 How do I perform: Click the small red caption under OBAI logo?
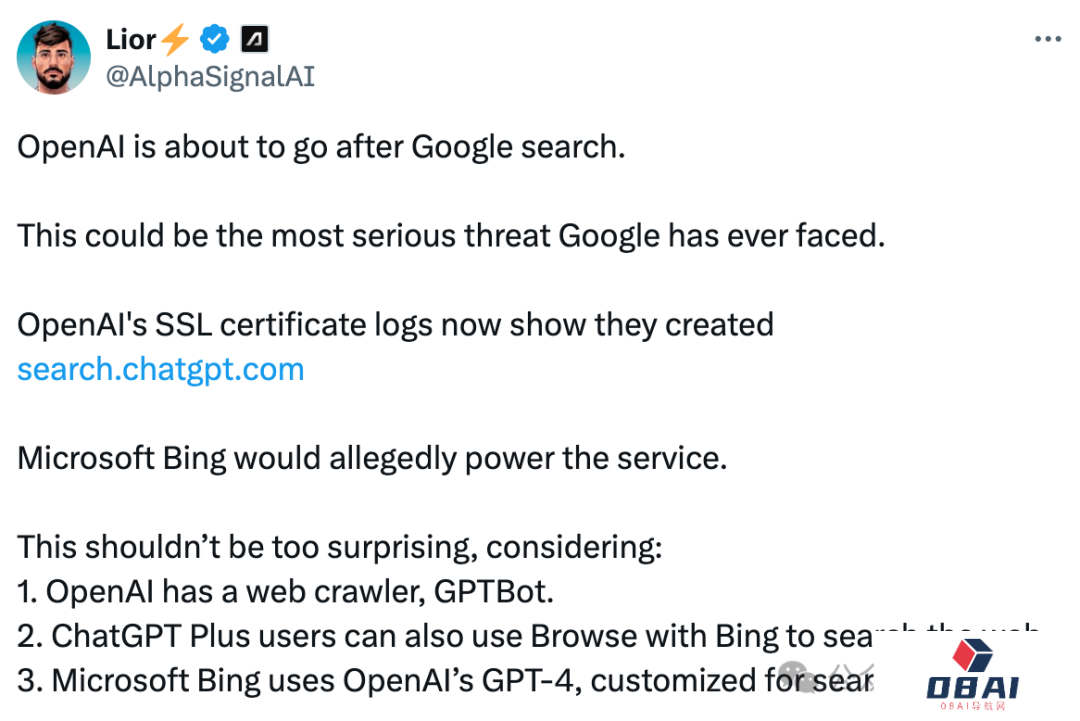tap(972, 707)
